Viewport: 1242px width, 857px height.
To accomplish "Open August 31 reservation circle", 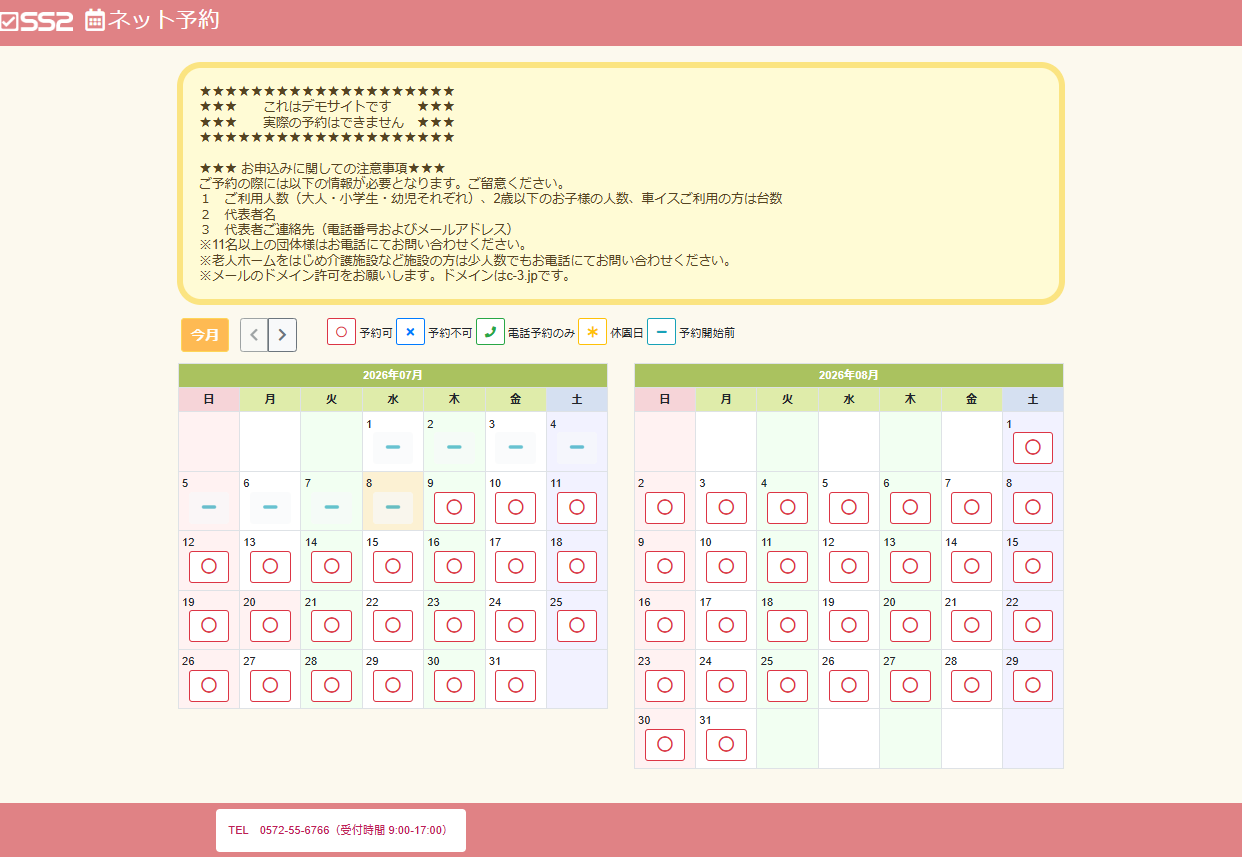I will click(726, 745).
